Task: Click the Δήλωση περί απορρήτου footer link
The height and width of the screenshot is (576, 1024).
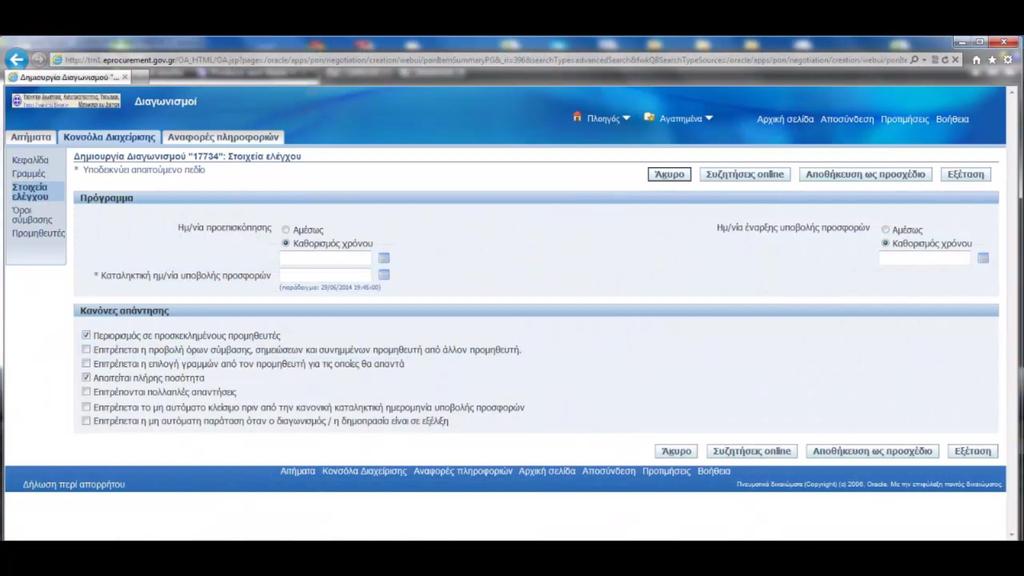Action: coord(74,485)
